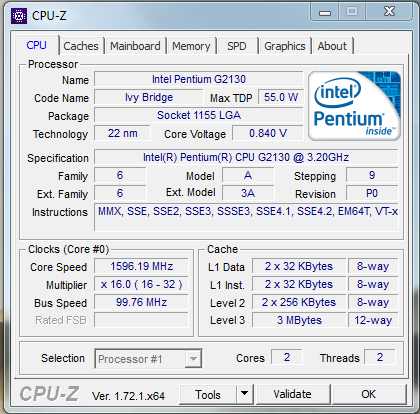Click the Core Speed value 1596.19 MHz
420x414 pixels.
click(141, 266)
